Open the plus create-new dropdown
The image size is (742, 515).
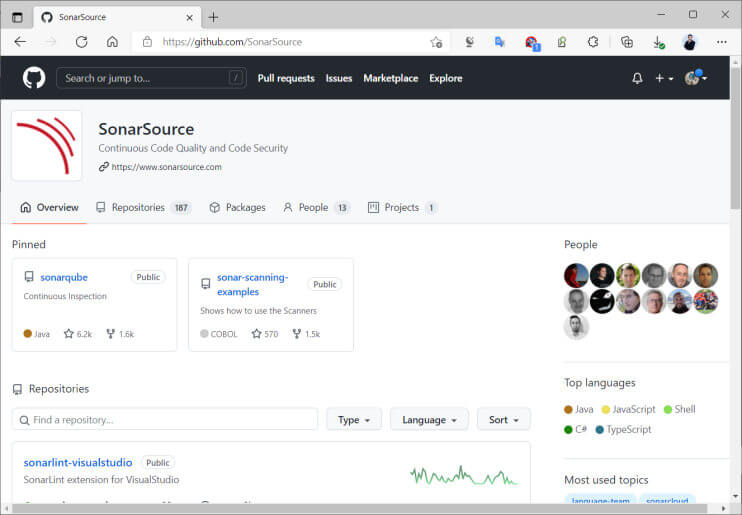(x=664, y=78)
